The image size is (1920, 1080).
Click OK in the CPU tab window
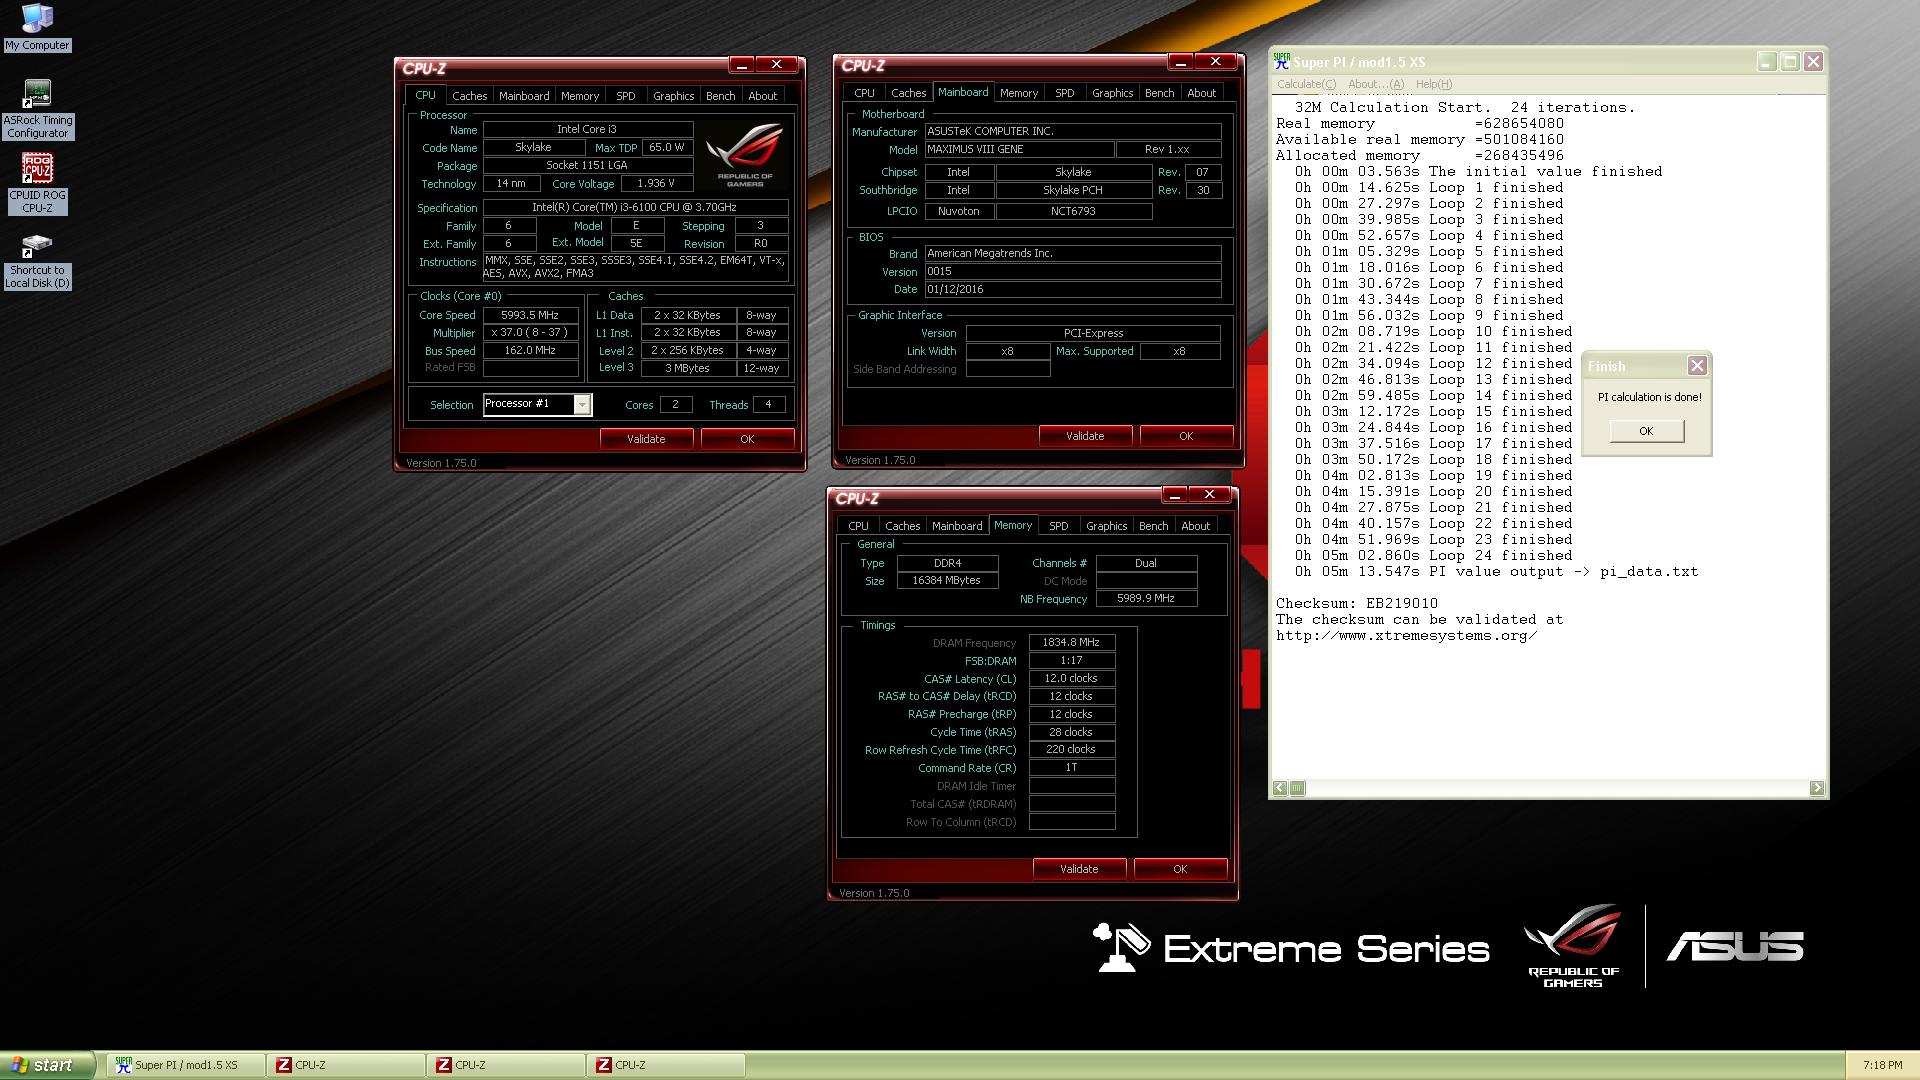pos(747,439)
